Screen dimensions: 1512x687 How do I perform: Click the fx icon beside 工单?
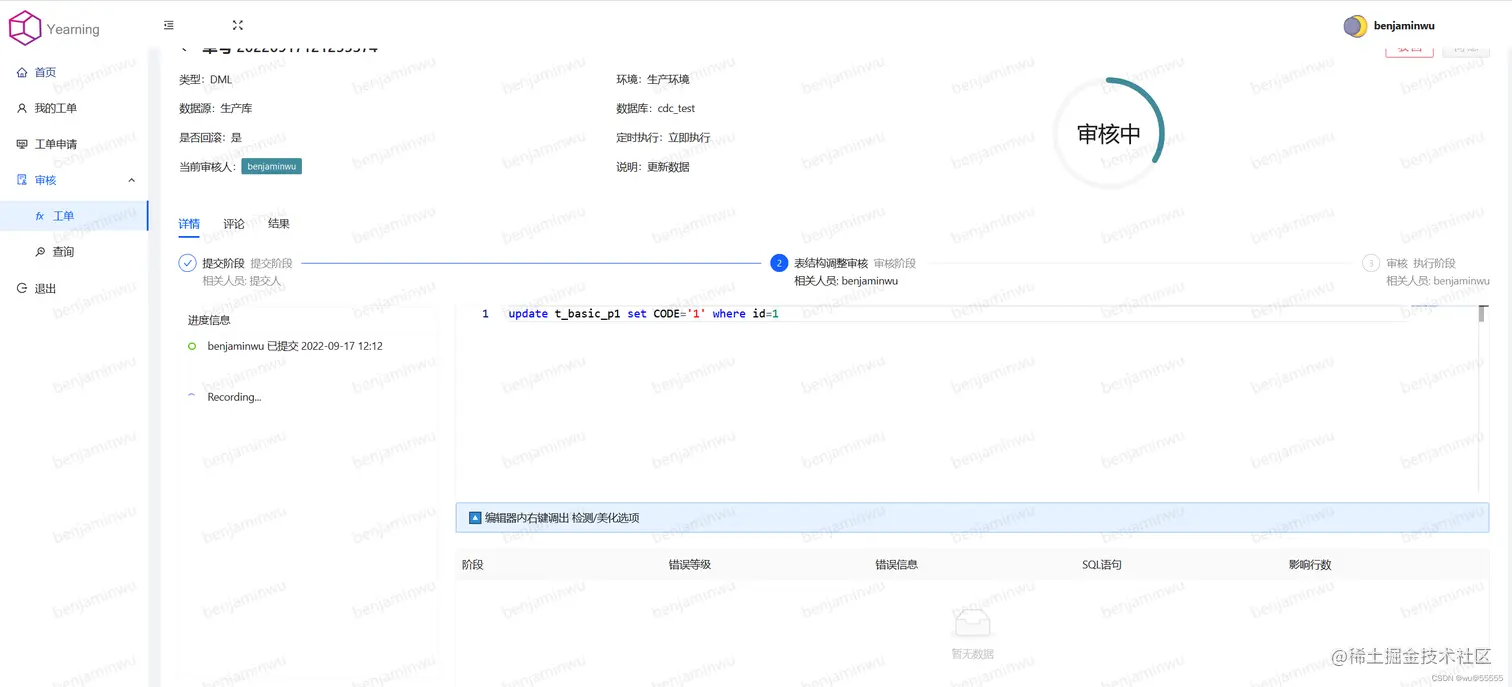coord(40,216)
